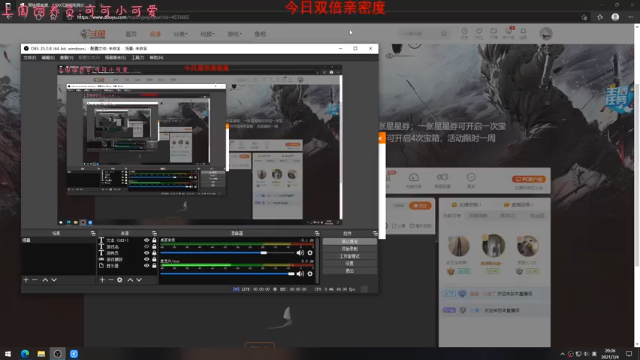Click 工作室模式 to enter Studio Mode
The height and width of the screenshot is (360, 640).
tap(350, 256)
